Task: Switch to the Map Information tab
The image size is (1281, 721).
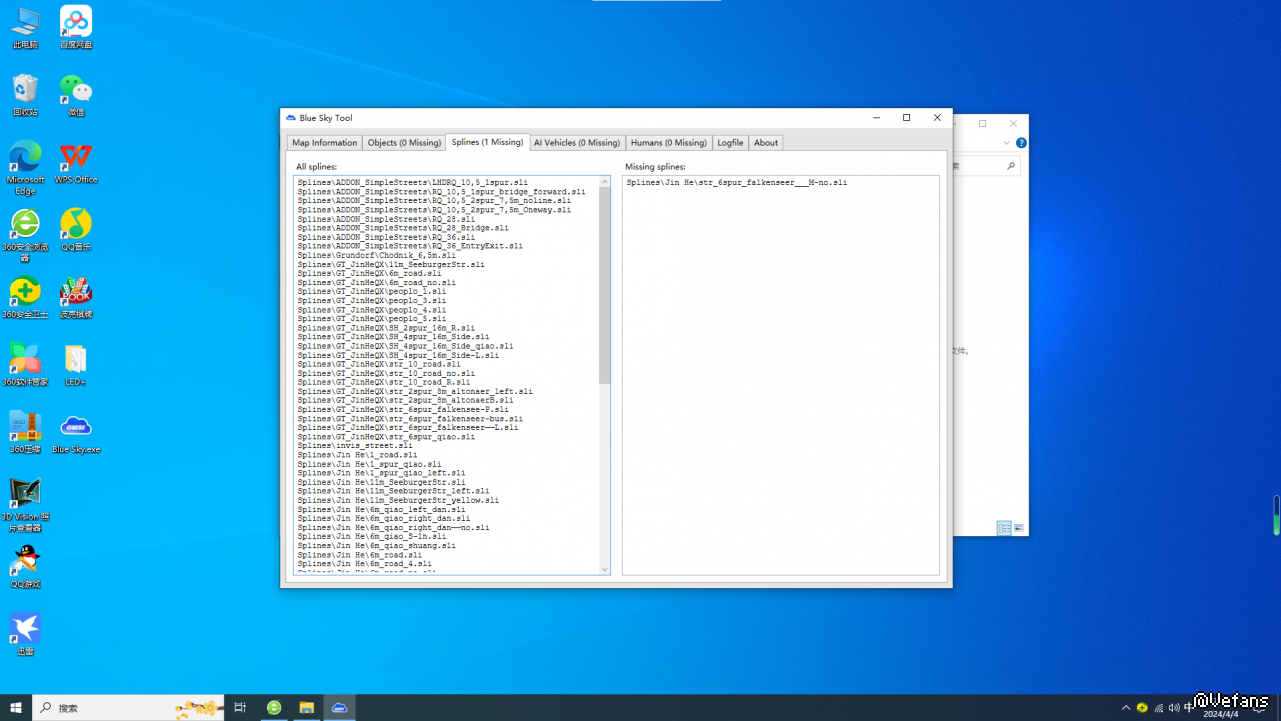Action: point(324,143)
